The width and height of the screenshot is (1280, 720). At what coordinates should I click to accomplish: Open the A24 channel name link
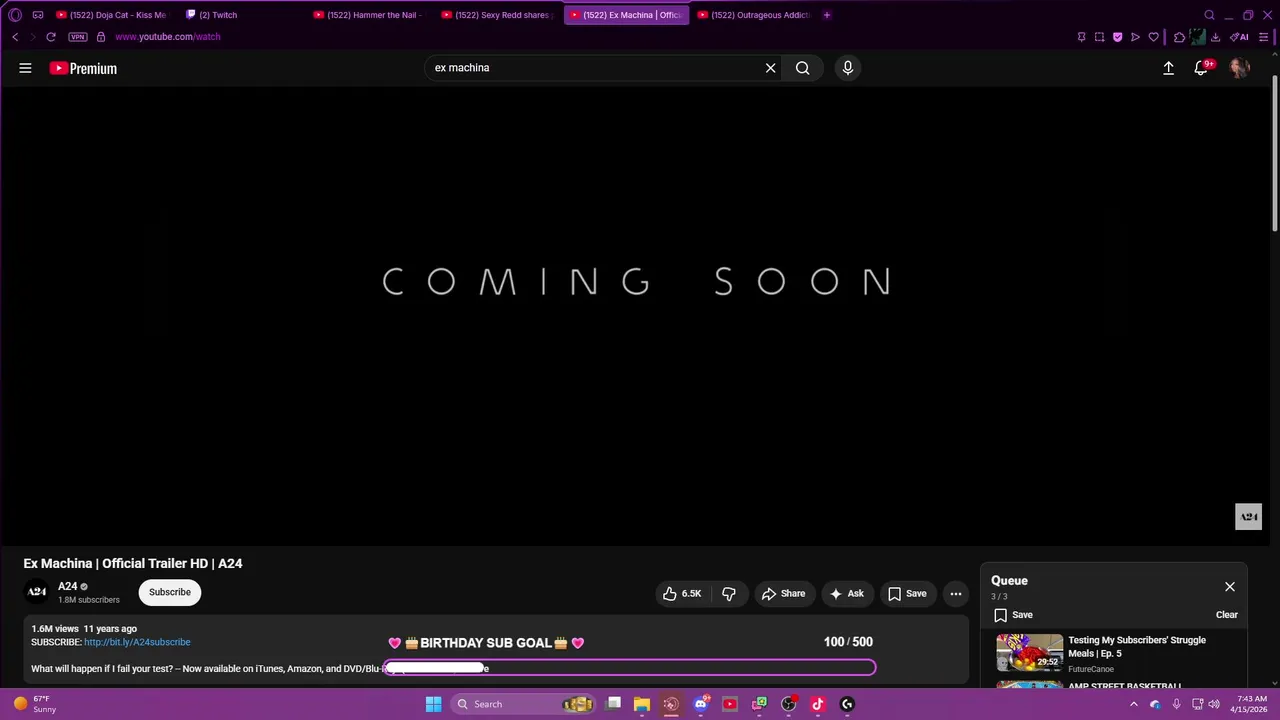68,587
